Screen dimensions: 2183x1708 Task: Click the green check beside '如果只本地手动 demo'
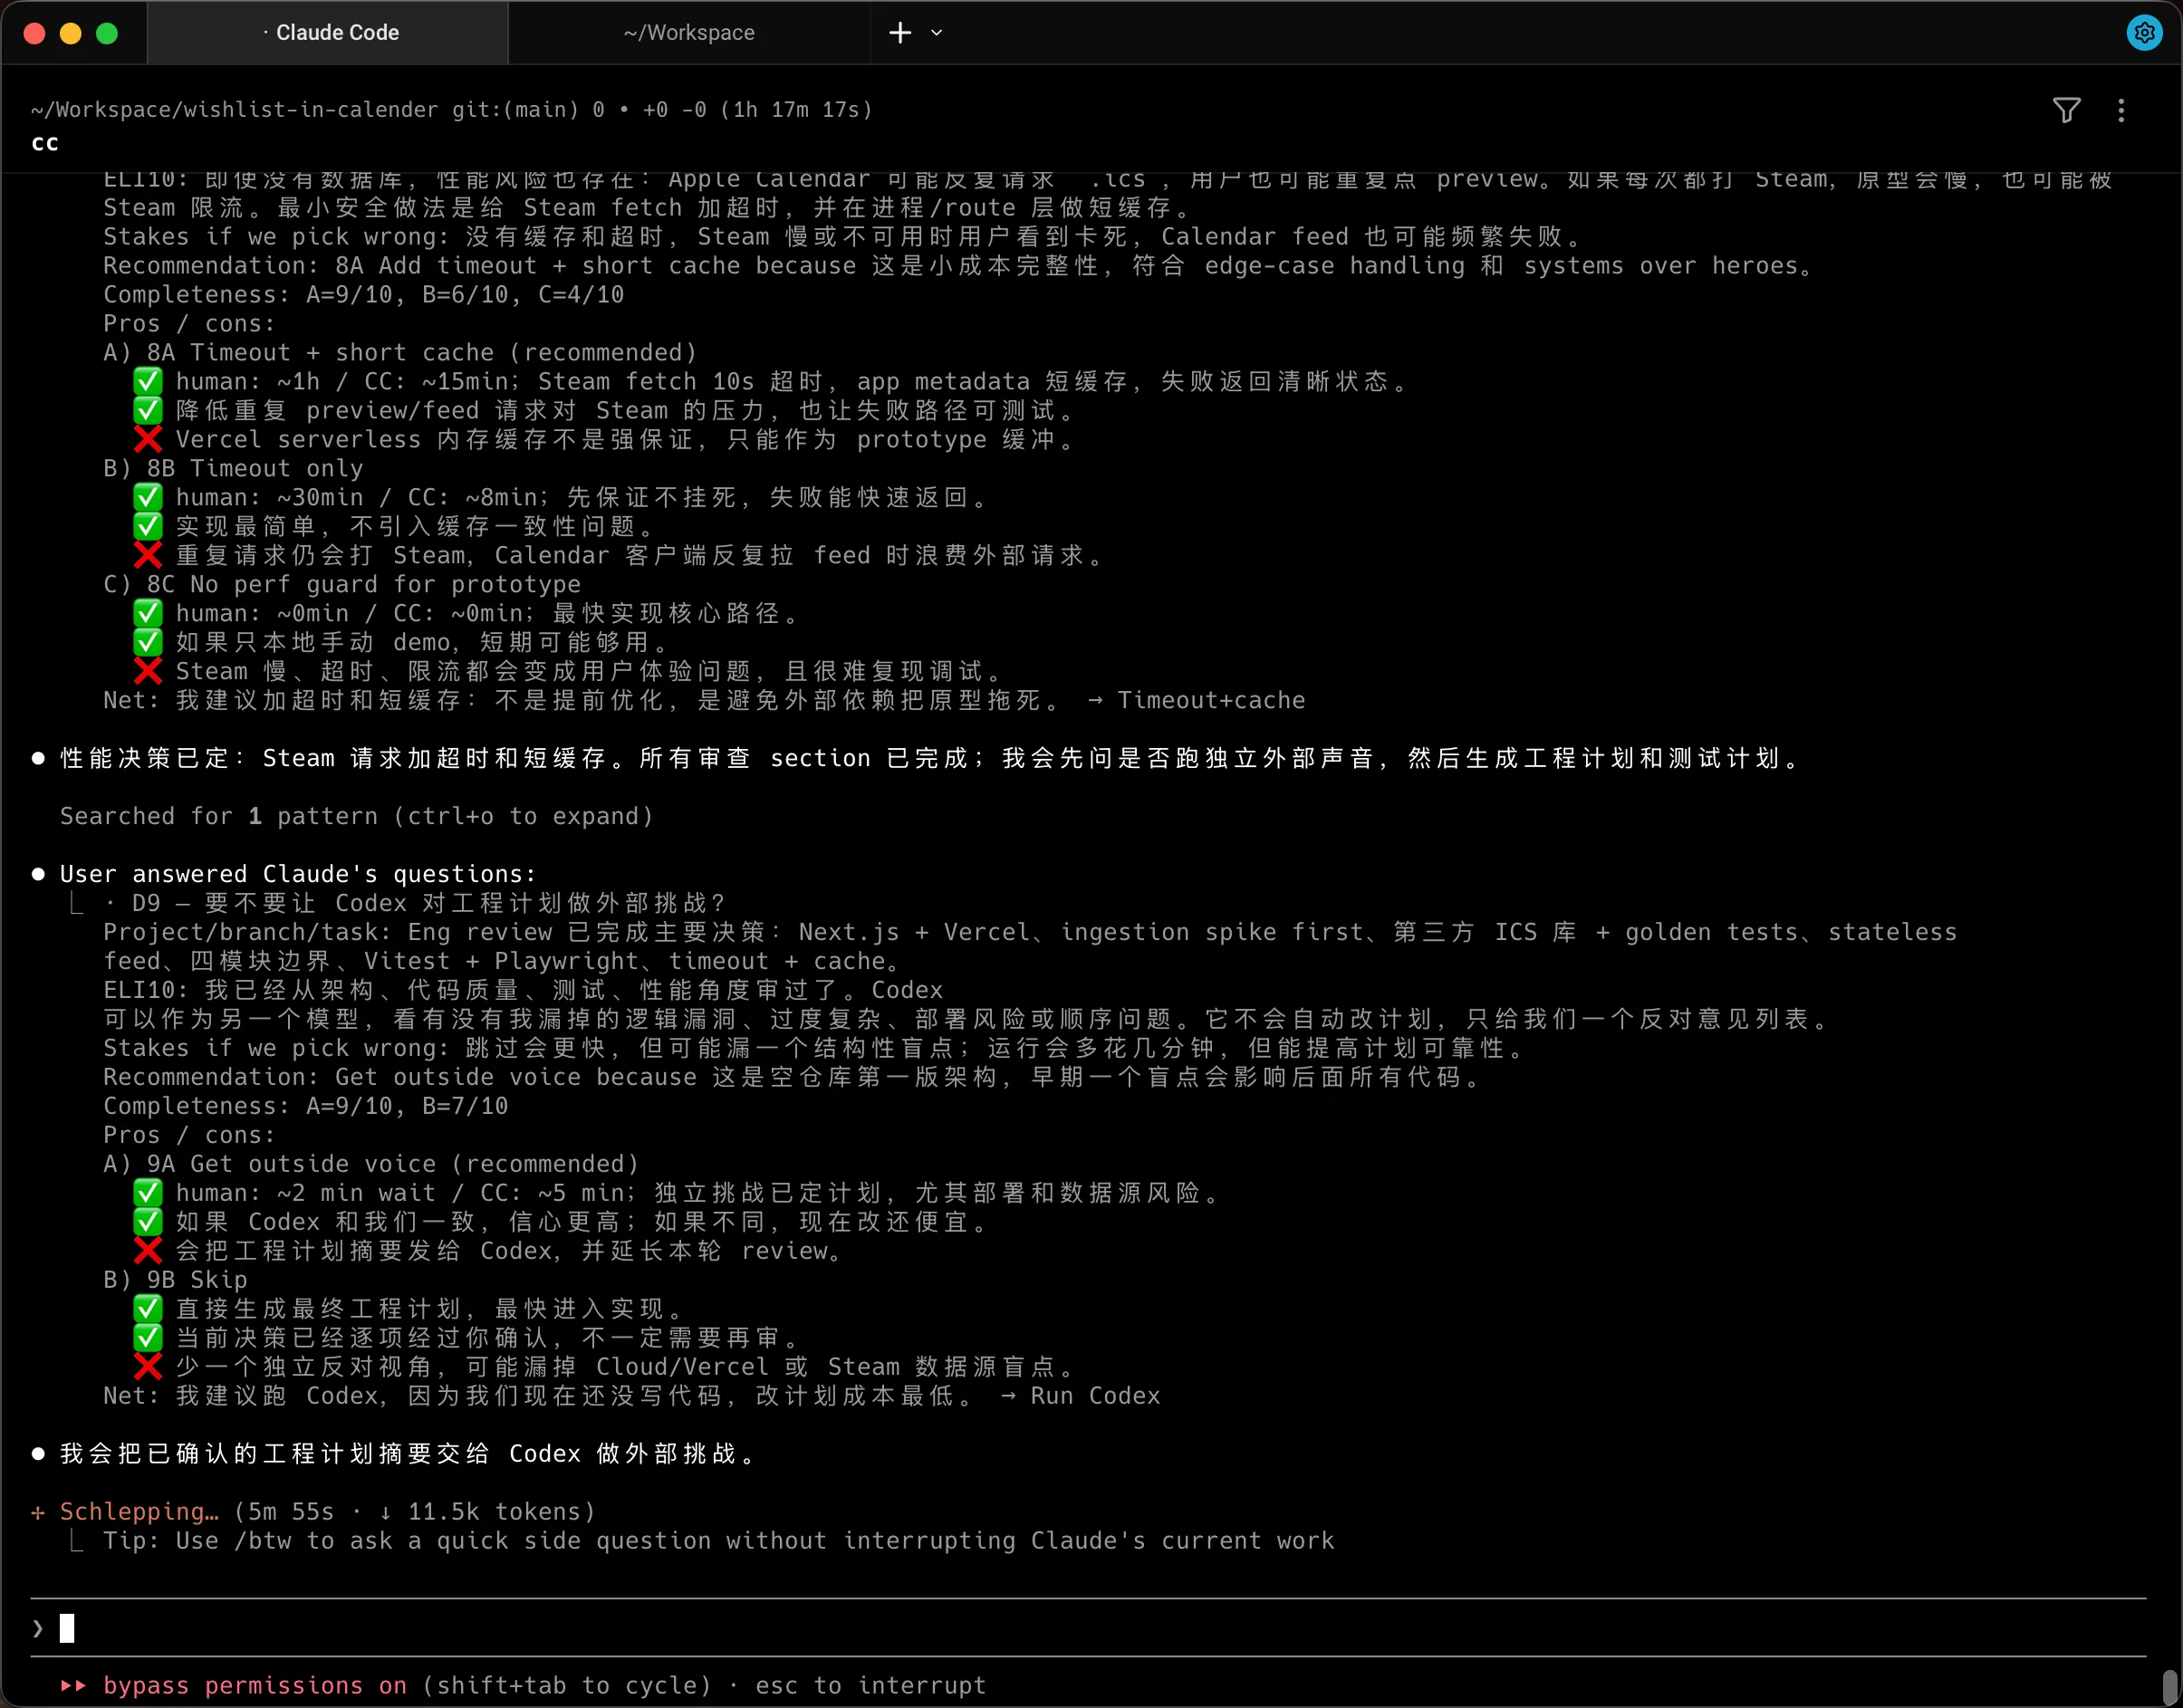(x=148, y=642)
